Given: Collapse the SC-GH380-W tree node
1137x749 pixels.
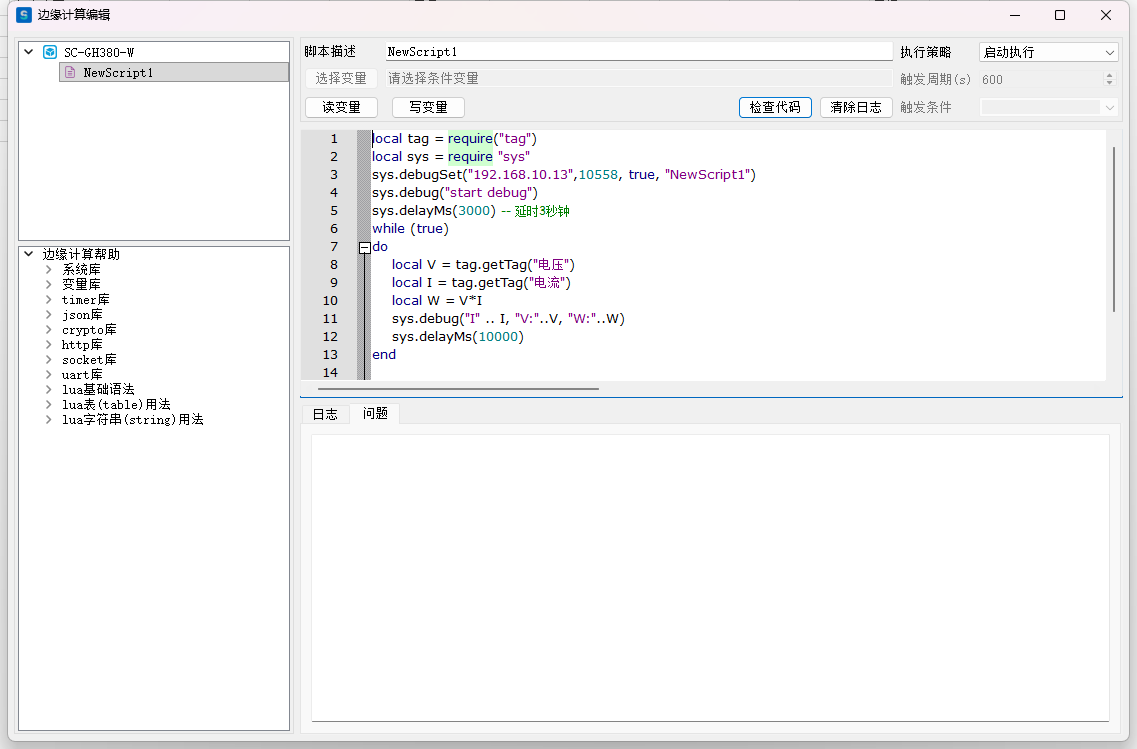Looking at the screenshot, I should [x=28, y=52].
